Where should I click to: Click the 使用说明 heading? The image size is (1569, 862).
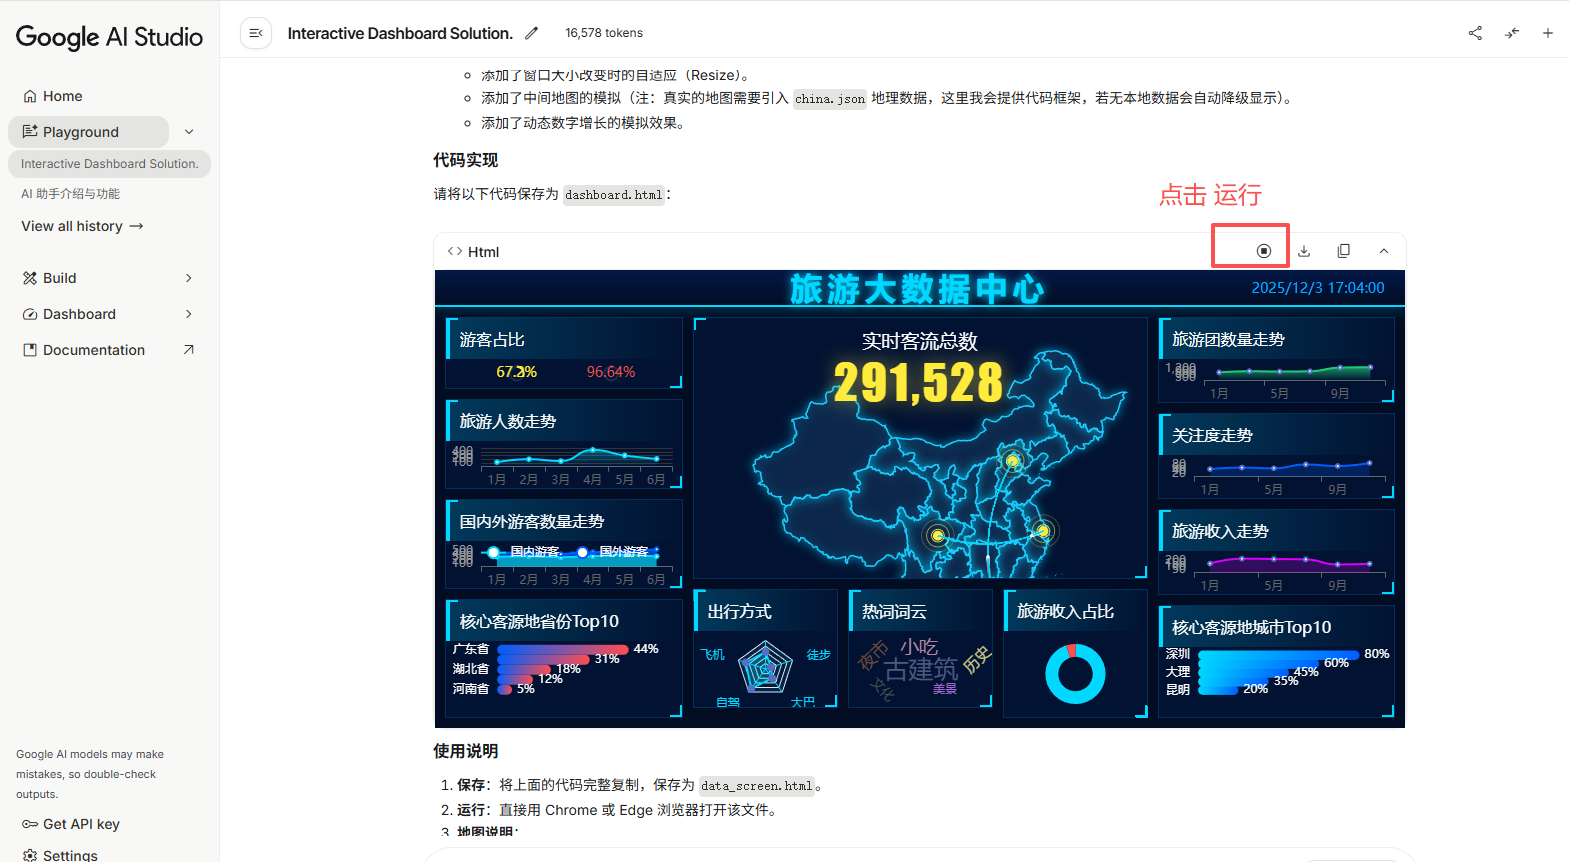pos(465,751)
